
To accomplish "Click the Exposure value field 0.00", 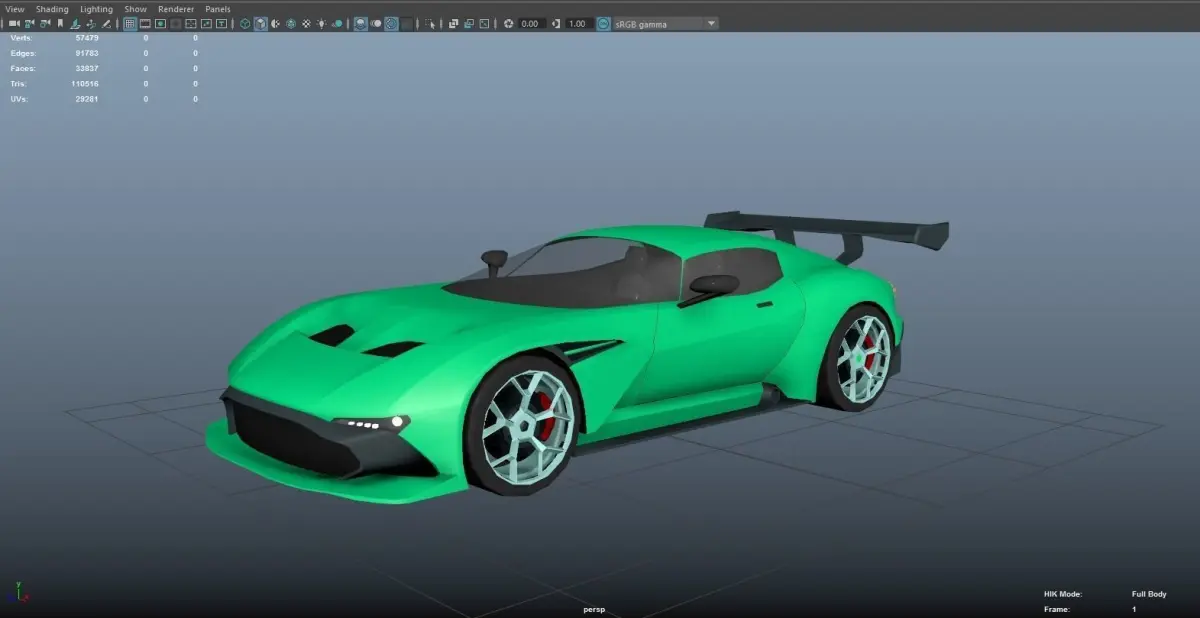I will [x=531, y=23].
